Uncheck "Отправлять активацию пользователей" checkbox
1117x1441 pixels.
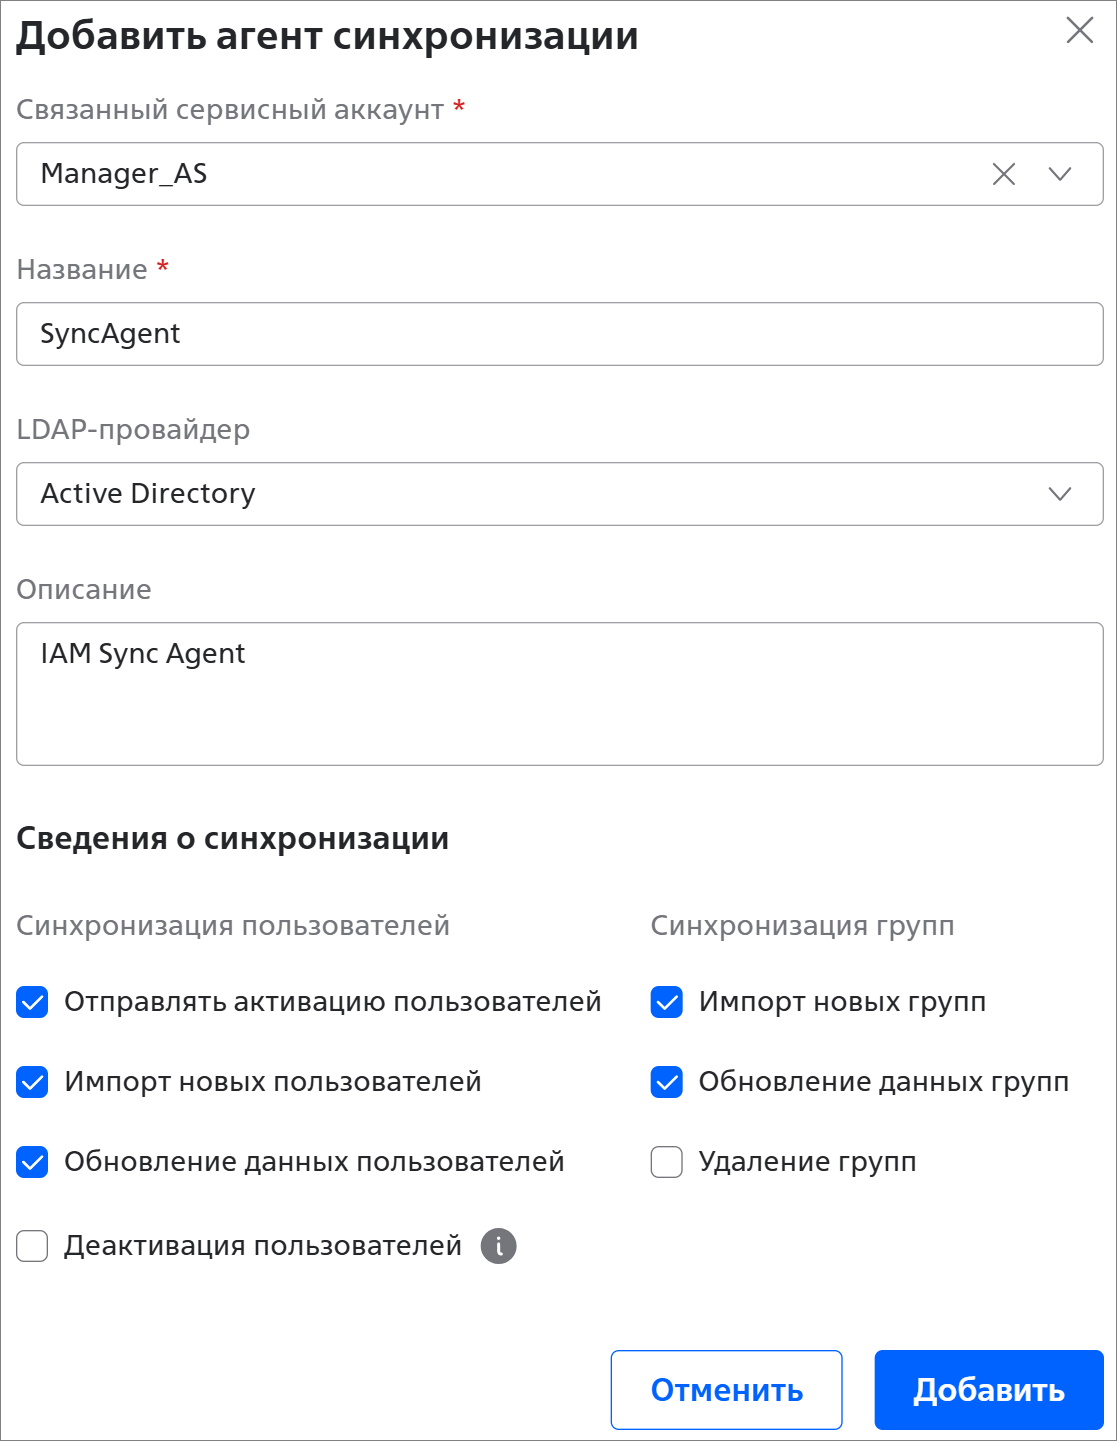click(x=33, y=1002)
